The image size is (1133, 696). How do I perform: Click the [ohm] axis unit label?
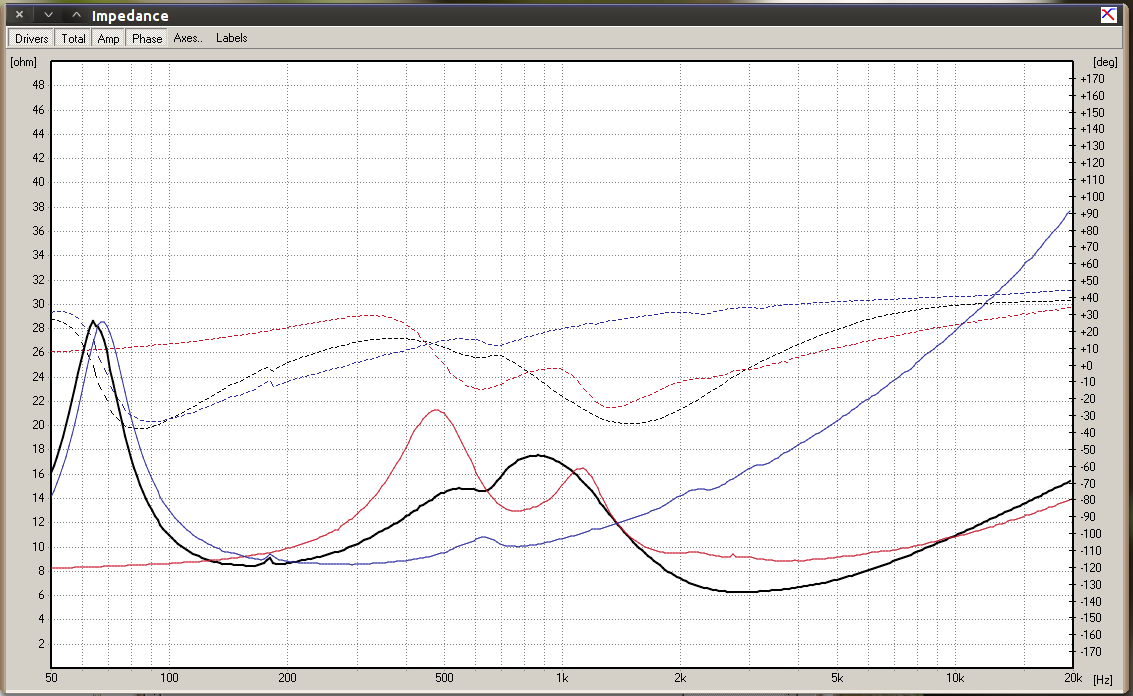point(23,62)
